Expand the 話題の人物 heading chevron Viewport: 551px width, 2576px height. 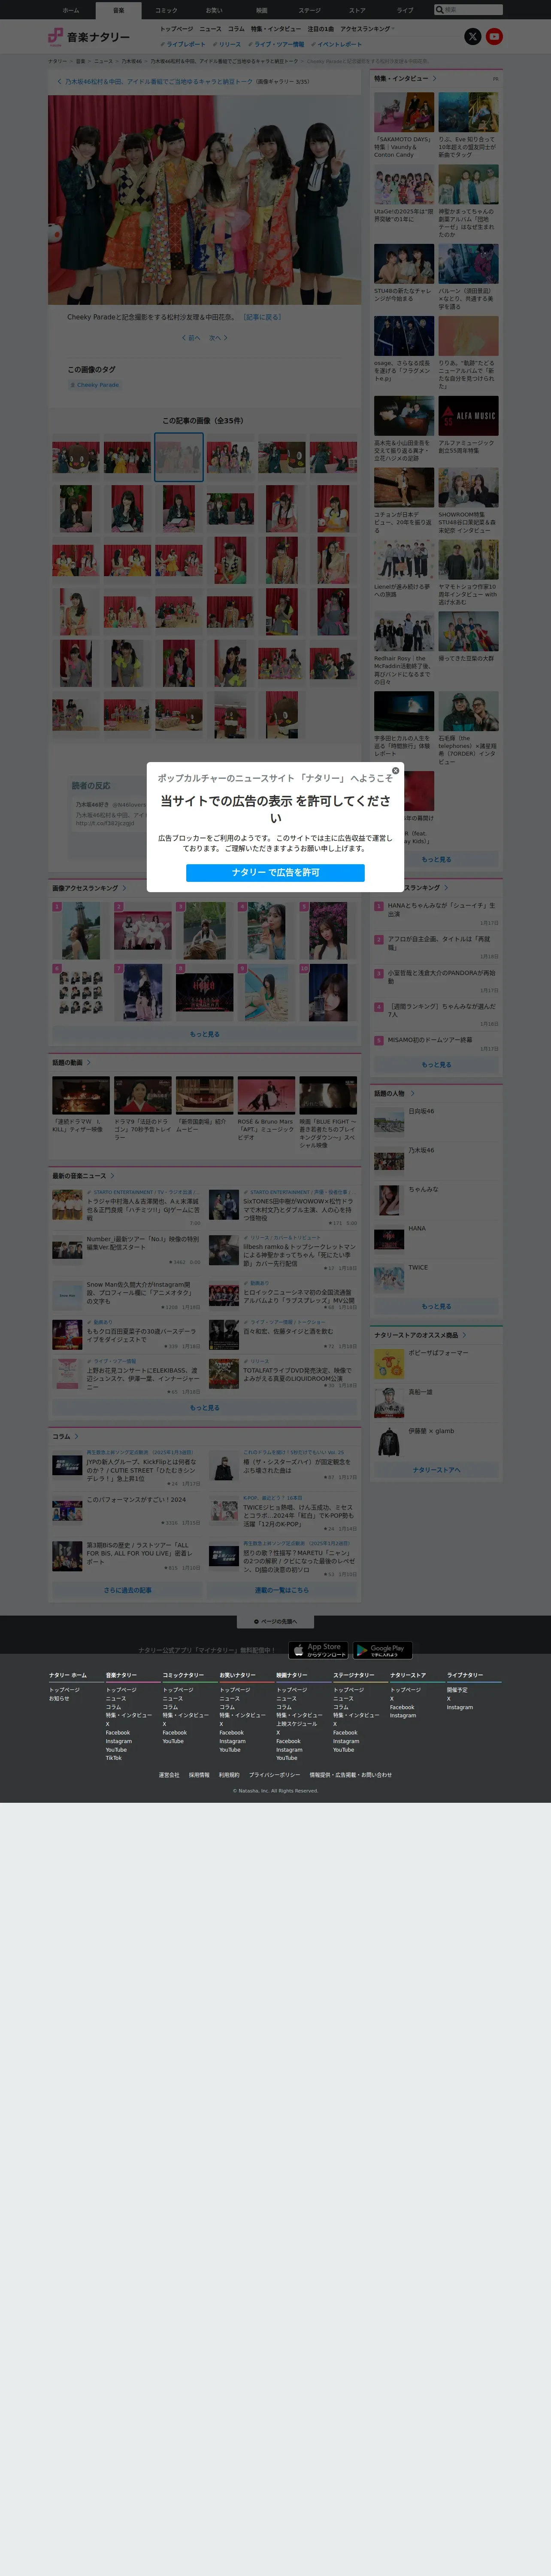coord(412,1094)
